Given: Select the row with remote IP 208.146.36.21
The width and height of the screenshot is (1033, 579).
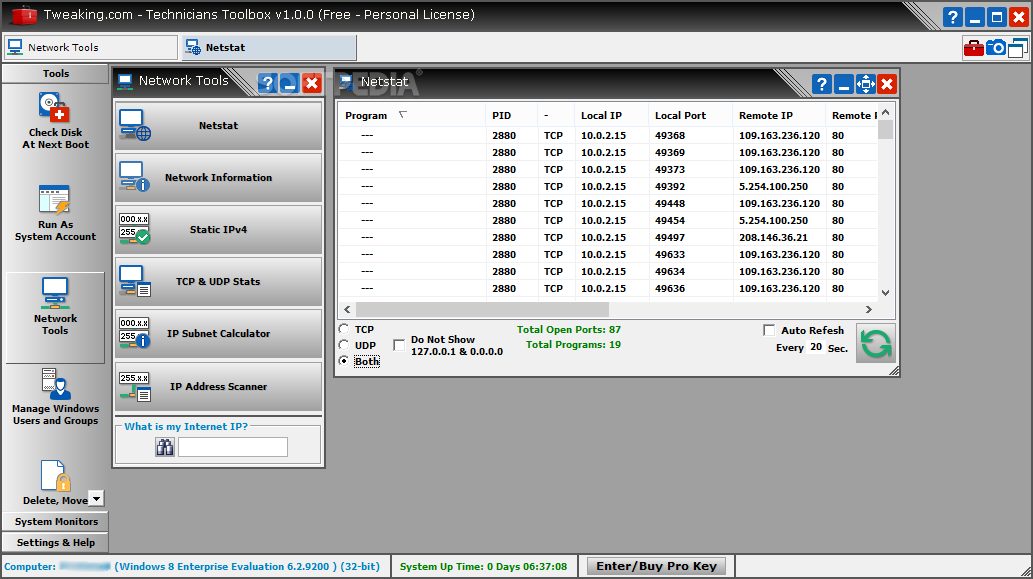Looking at the screenshot, I should pyautogui.click(x=608, y=237).
